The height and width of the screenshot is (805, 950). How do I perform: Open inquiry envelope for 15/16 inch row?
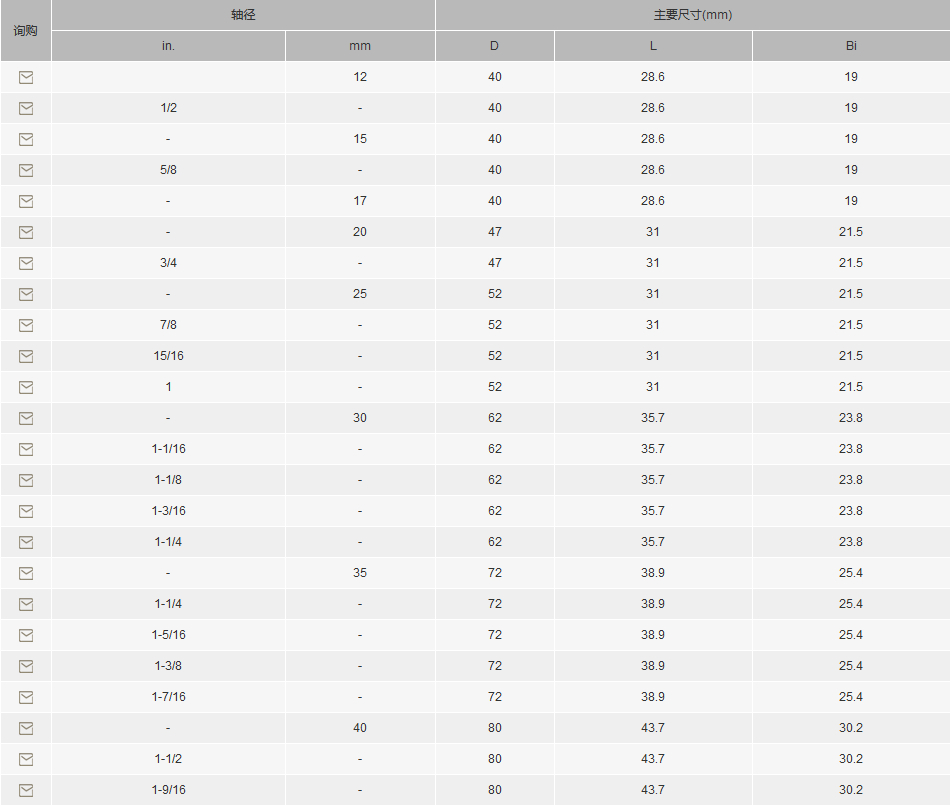pos(26,356)
